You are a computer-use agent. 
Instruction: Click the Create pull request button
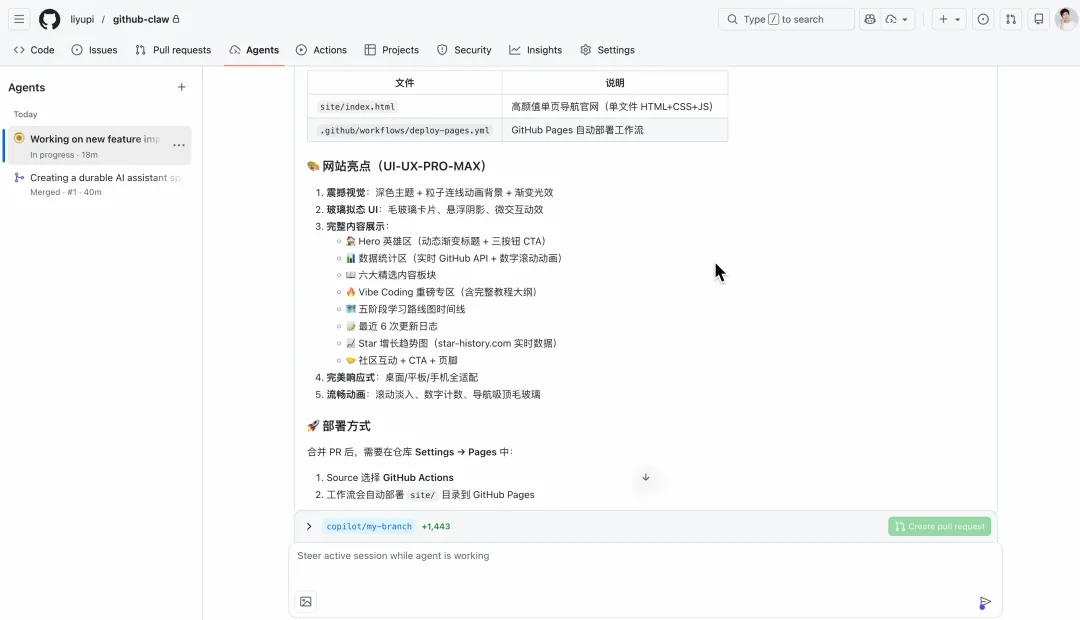pyautogui.click(x=939, y=525)
